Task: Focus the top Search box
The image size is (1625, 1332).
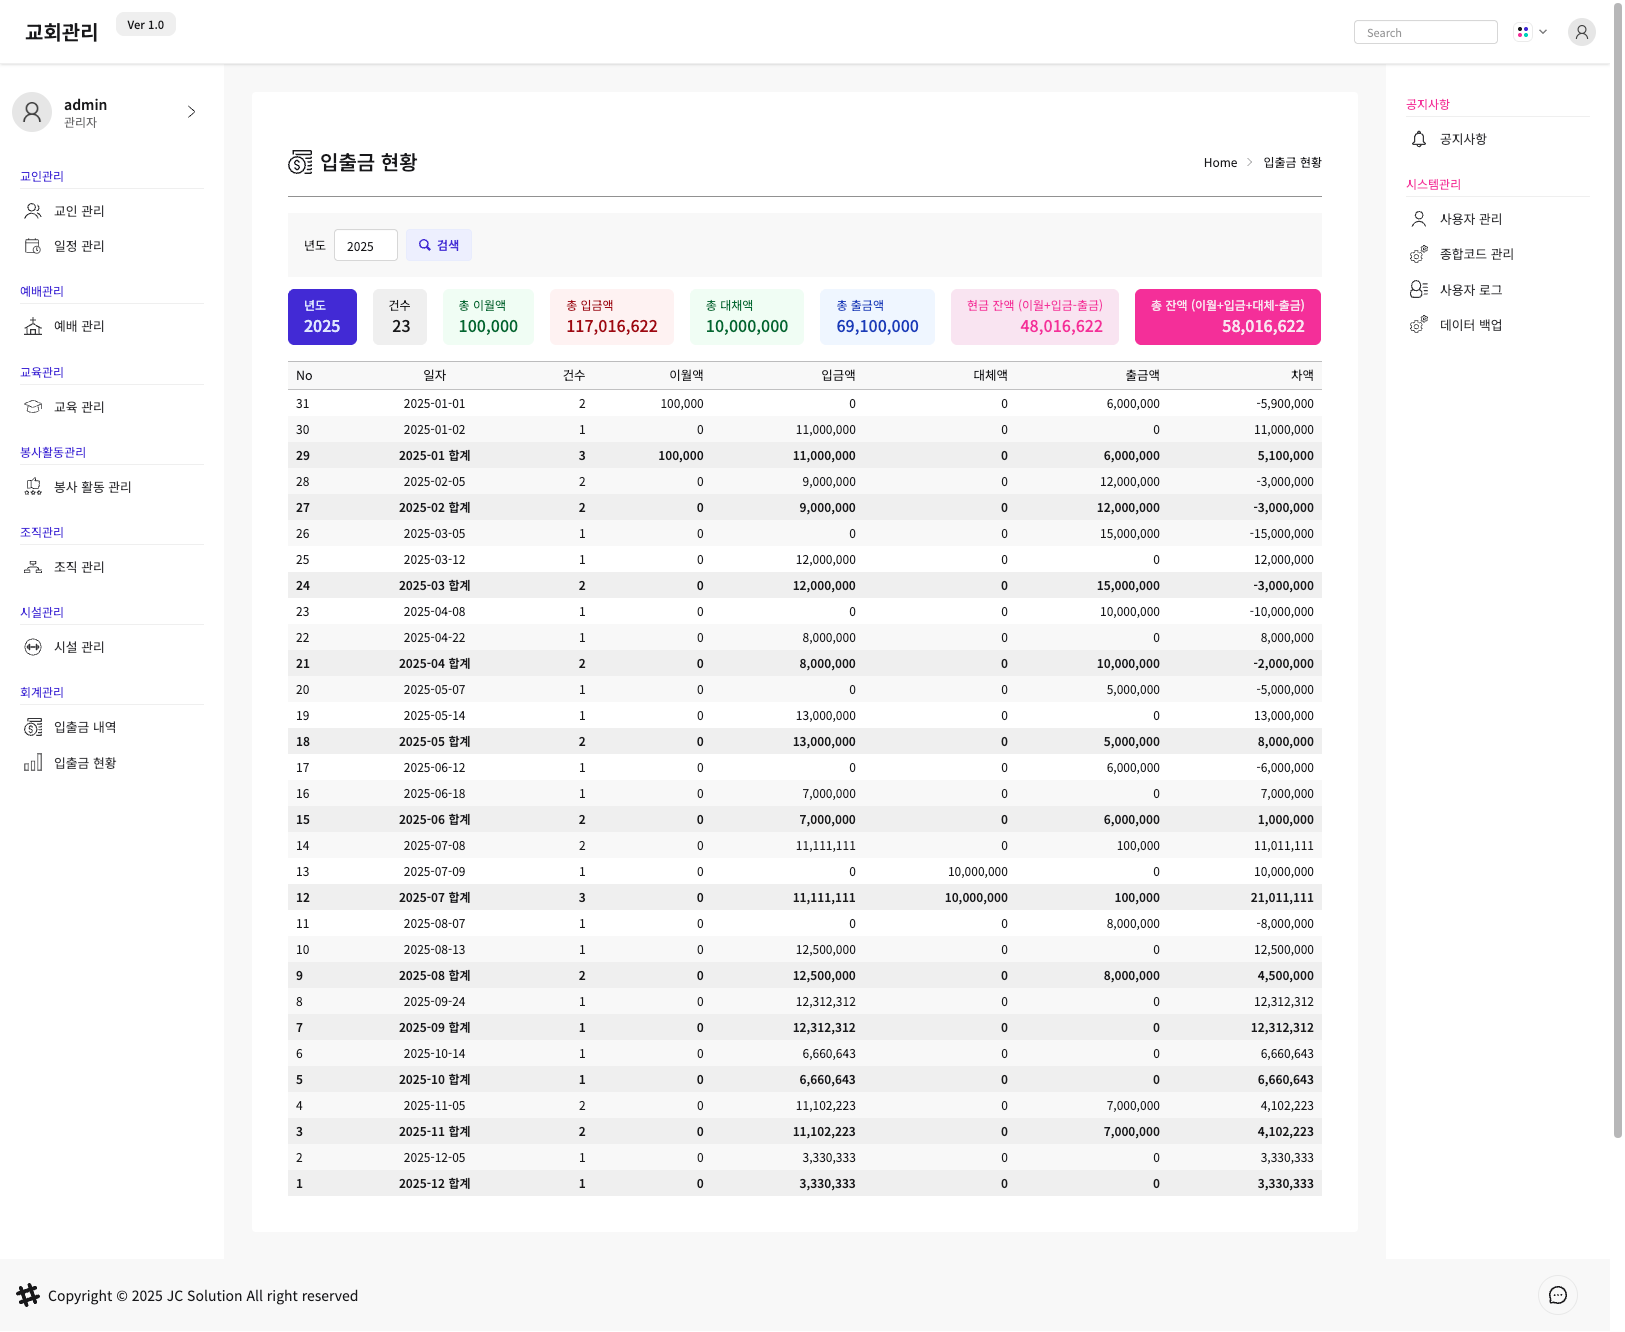Action: click(1425, 33)
